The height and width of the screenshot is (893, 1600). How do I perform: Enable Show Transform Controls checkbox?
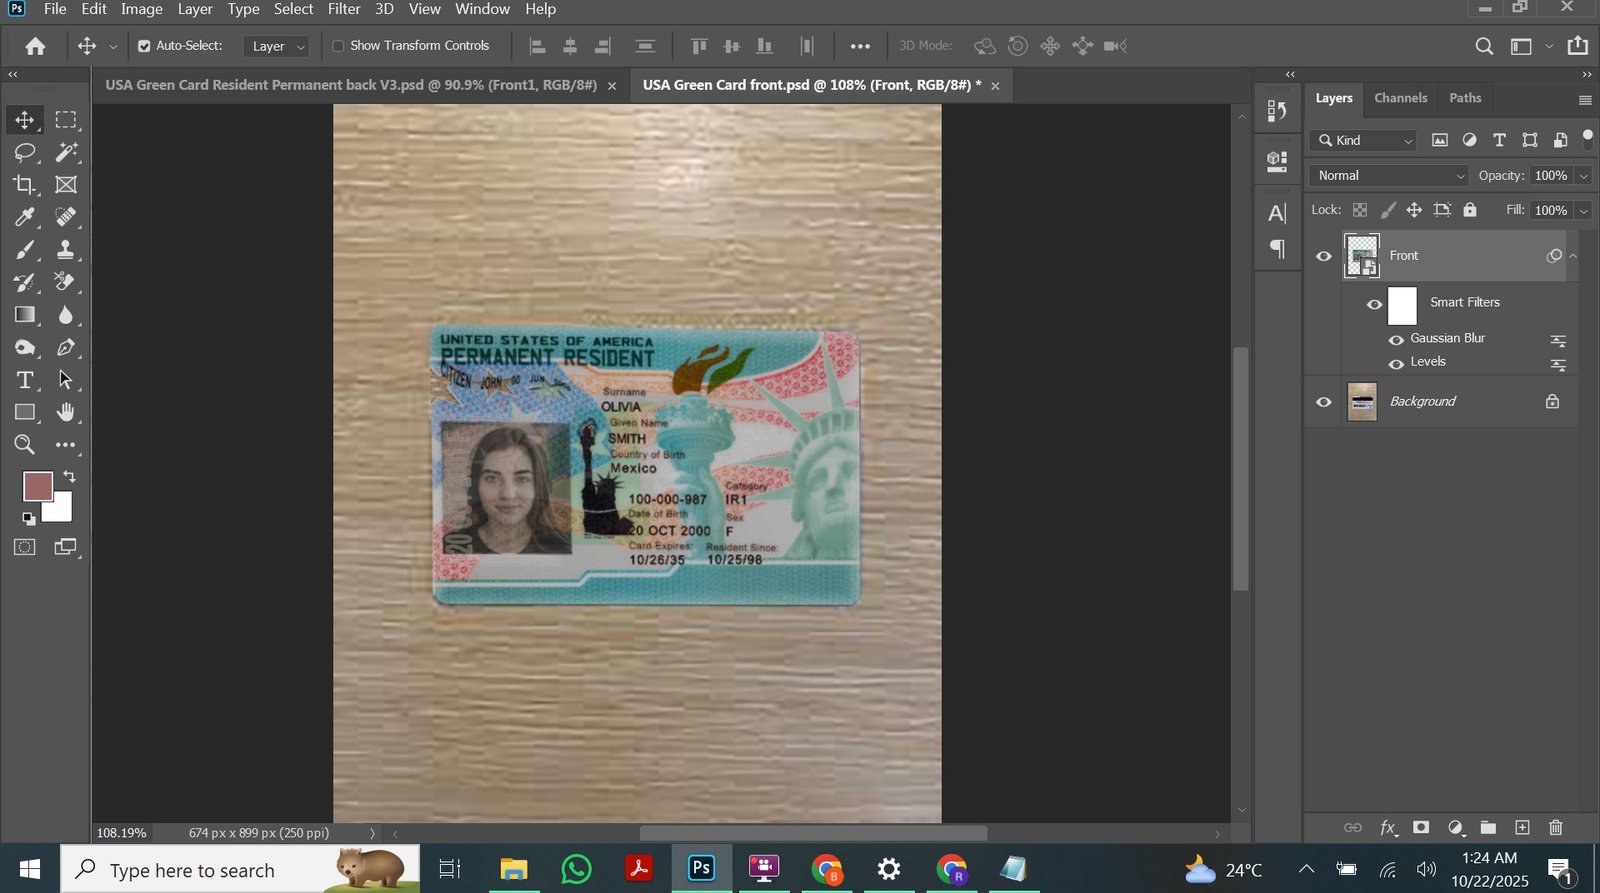click(338, 46)
